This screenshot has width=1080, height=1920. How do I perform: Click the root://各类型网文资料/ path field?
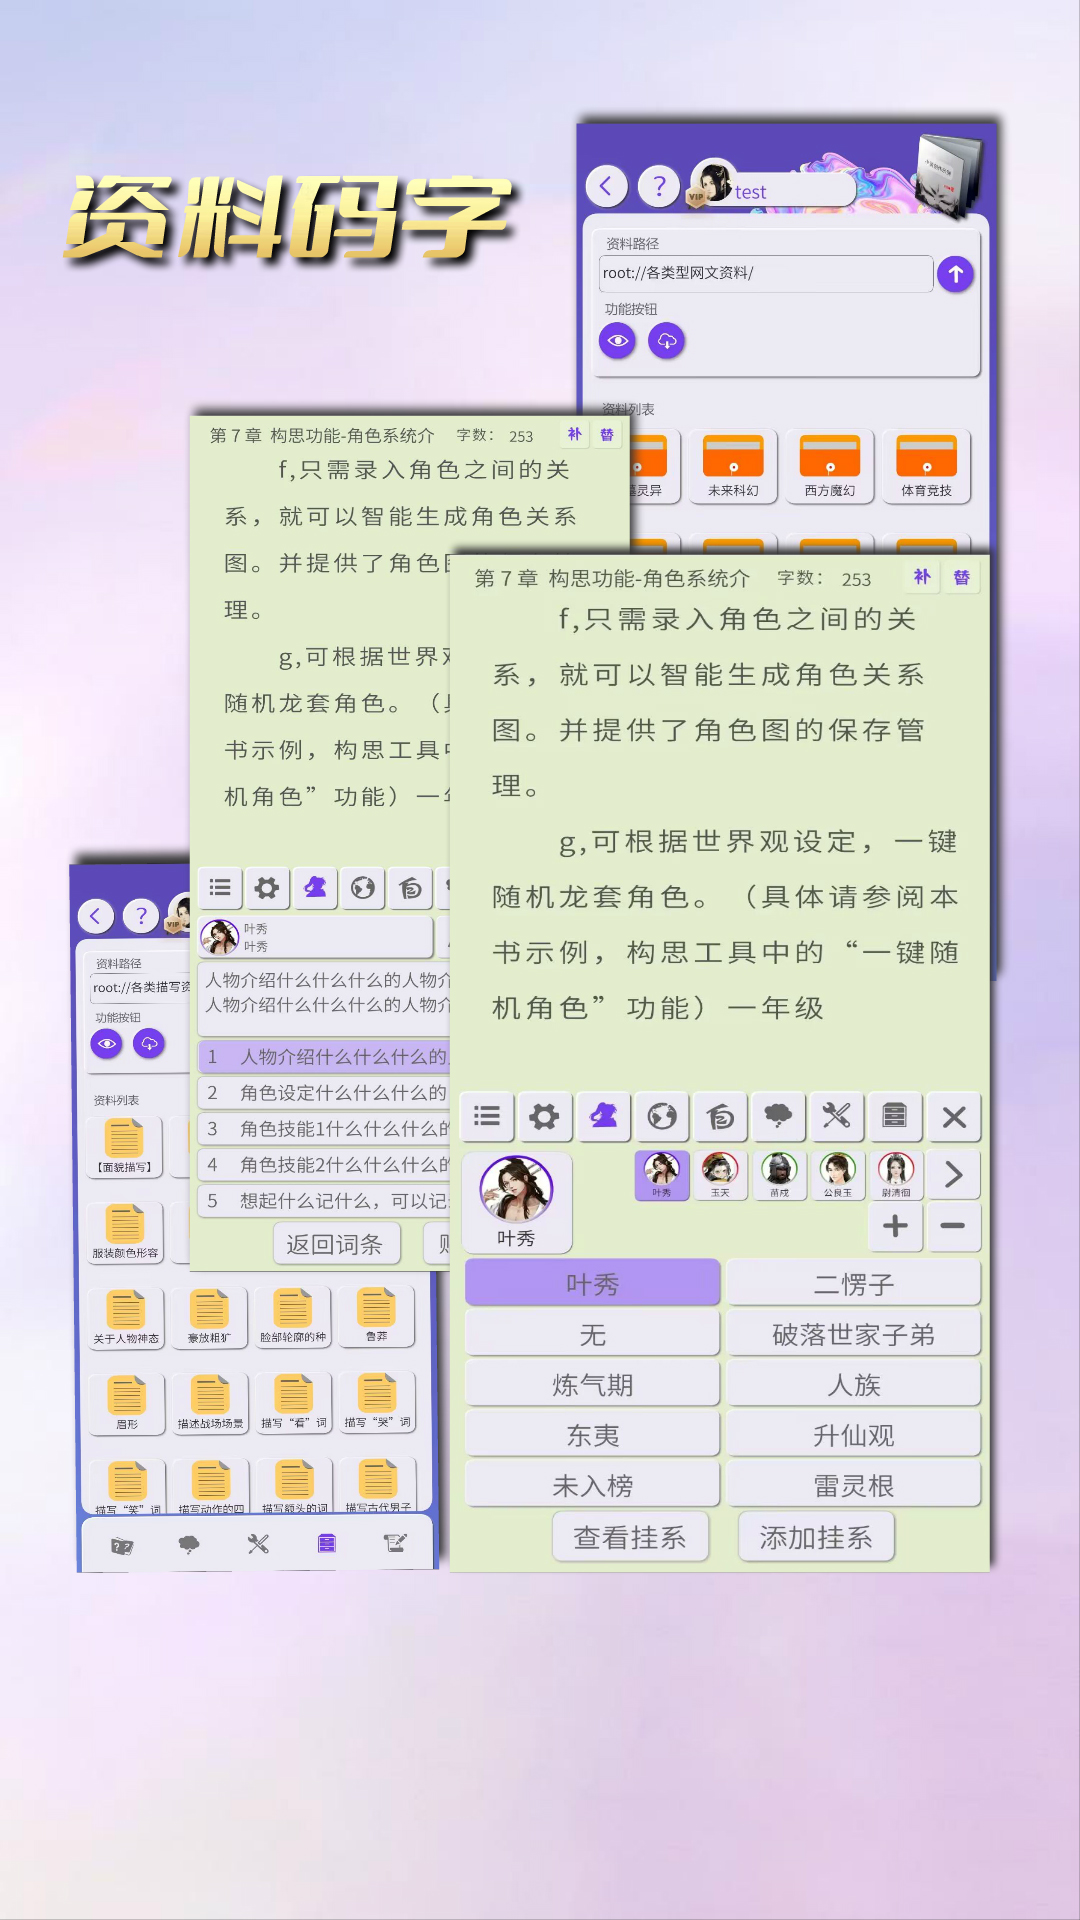(x=765, y=273)
